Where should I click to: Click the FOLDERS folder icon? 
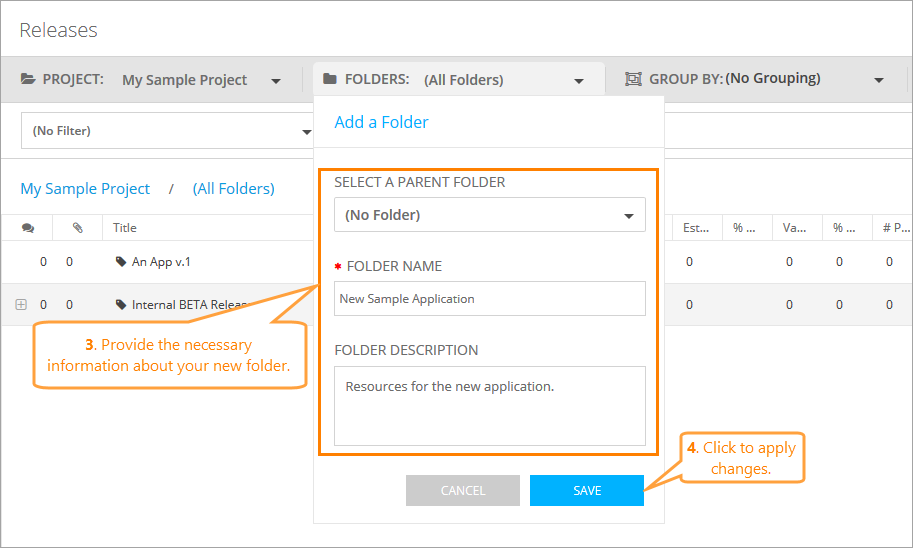tap(330, 79)
